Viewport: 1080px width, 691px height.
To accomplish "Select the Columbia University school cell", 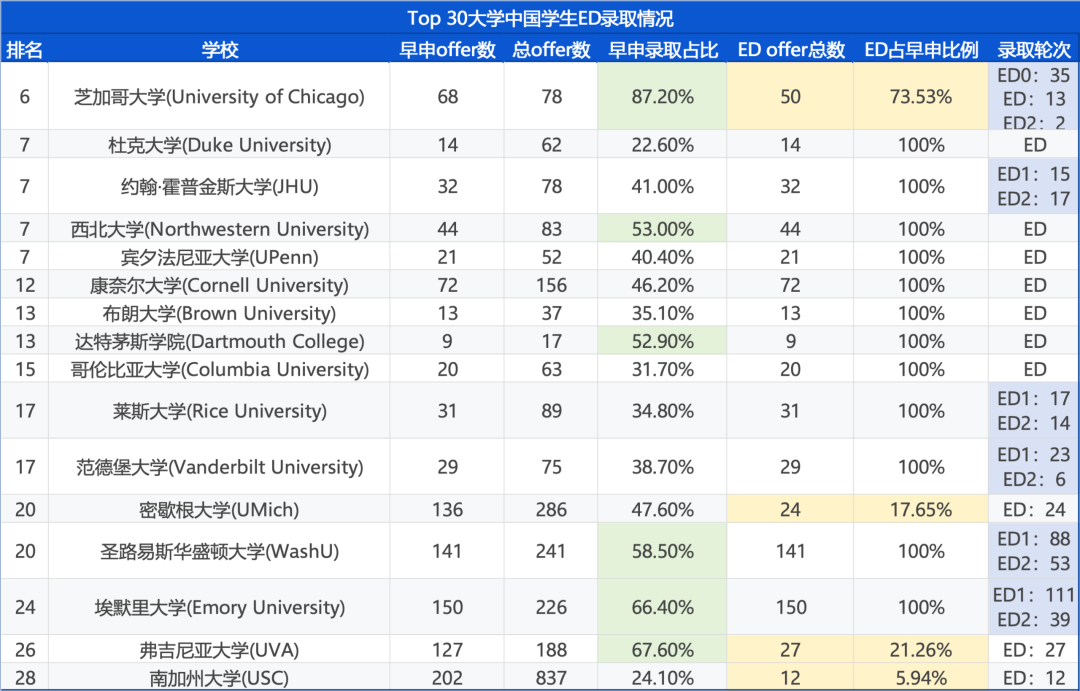I will pyautogui.click(x=219, y=369).
